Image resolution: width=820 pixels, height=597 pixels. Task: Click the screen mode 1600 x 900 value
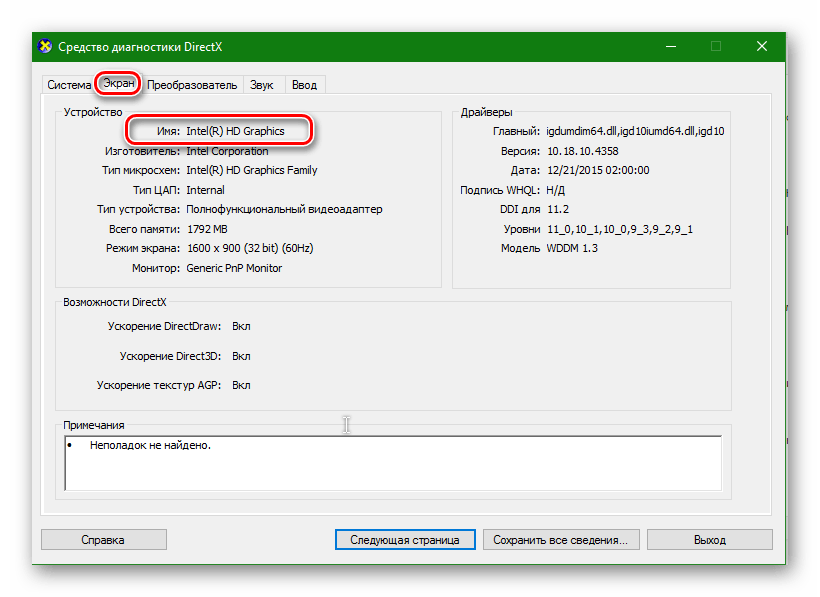tap(247, 248)
